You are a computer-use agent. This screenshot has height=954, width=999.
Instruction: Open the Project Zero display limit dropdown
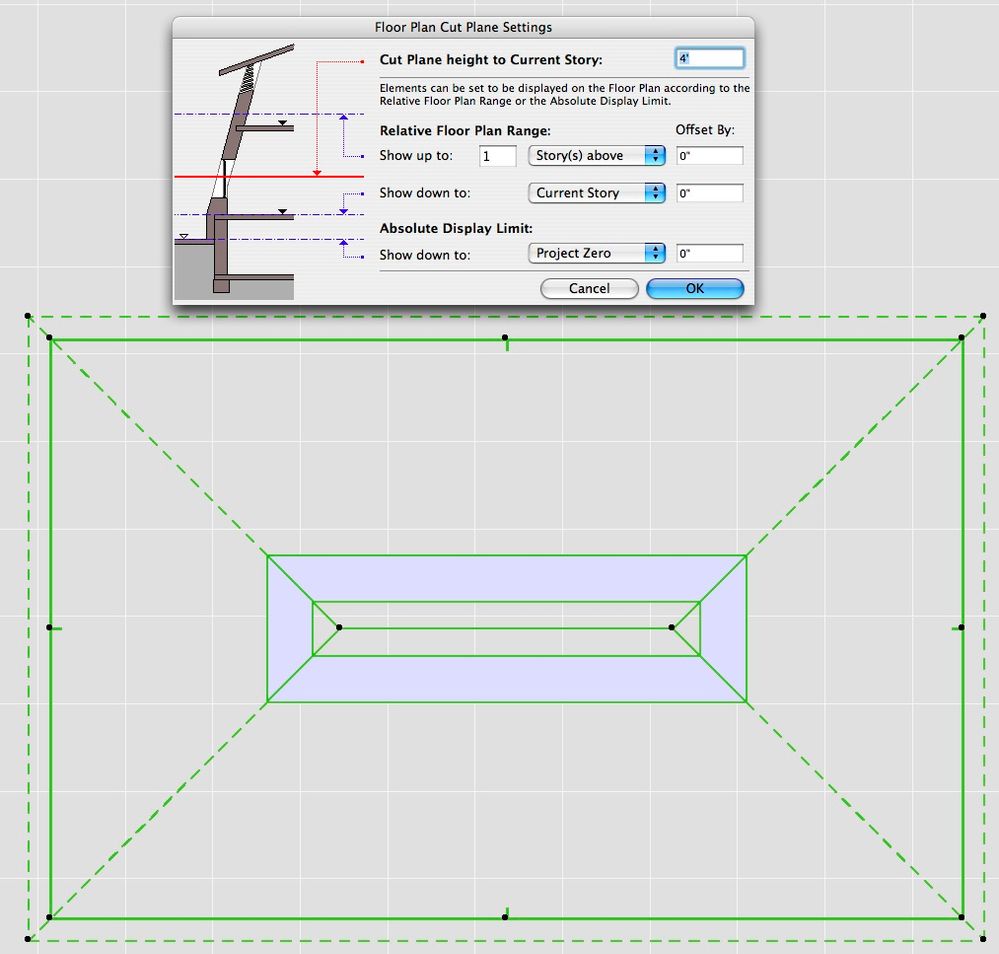click(x=596, y=253)
